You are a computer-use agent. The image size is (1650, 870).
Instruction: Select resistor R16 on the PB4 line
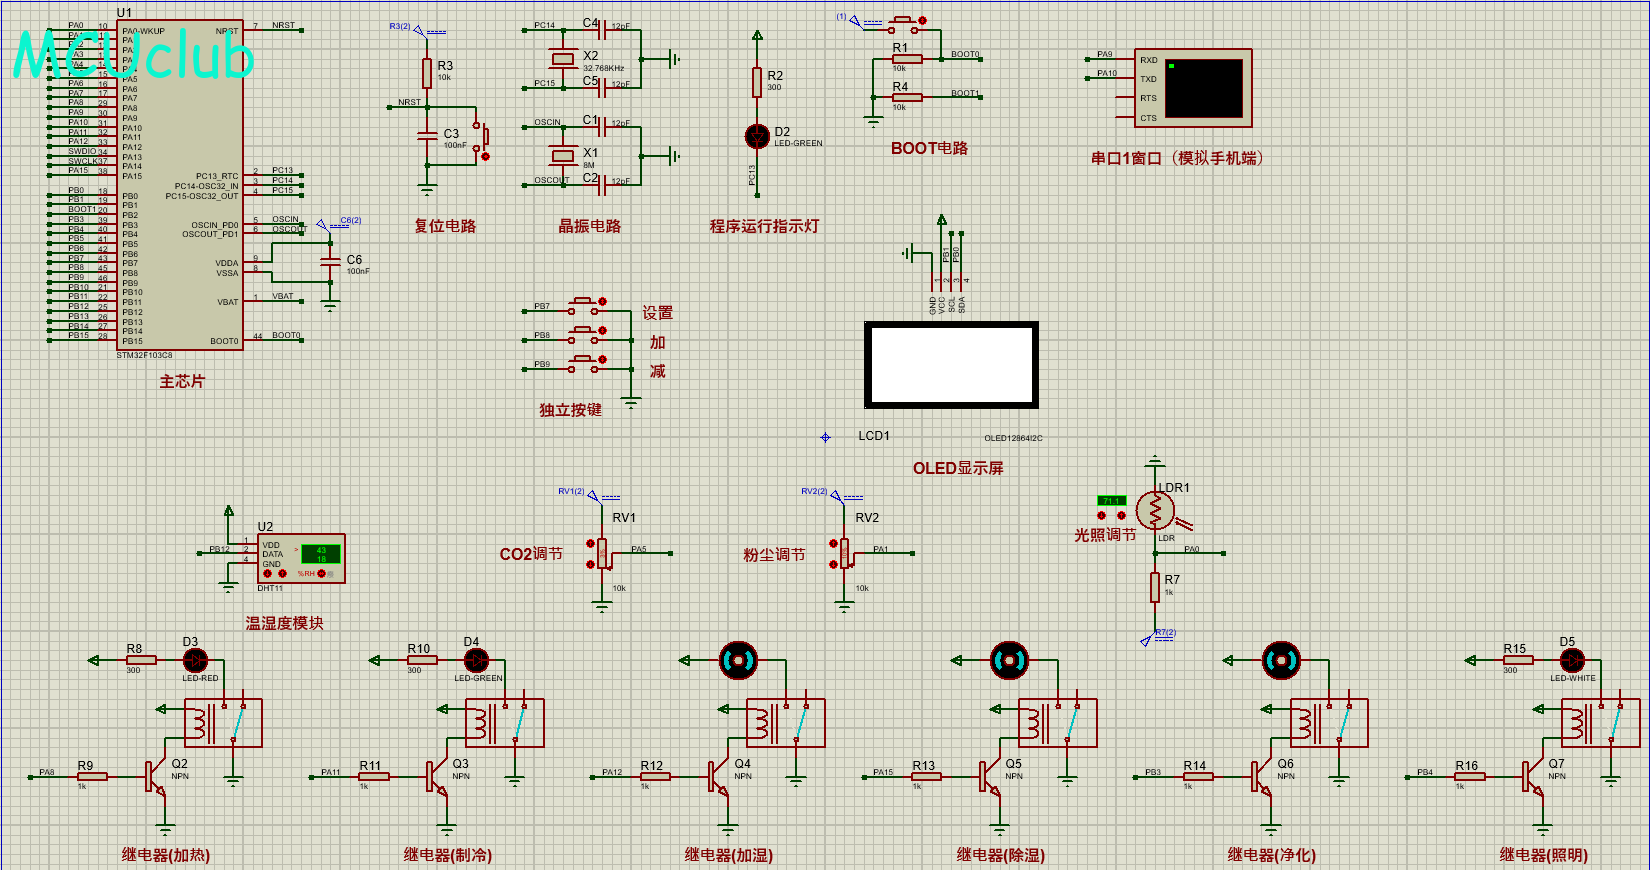(1469, 776)
